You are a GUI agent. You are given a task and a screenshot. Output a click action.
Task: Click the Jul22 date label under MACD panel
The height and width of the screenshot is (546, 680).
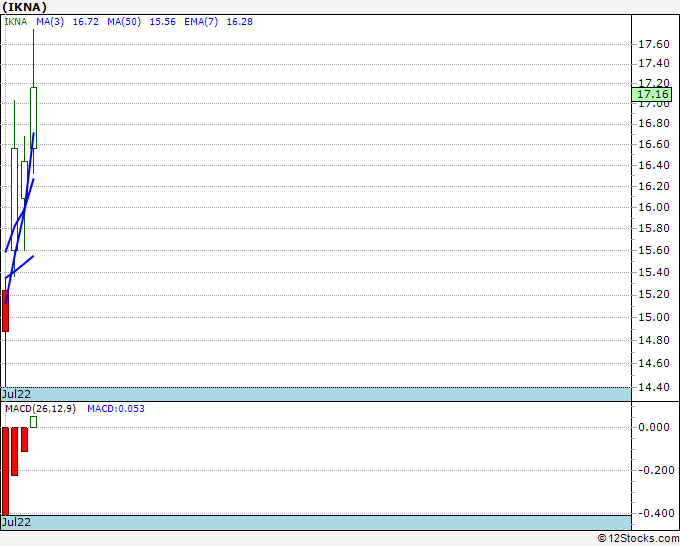16,522
